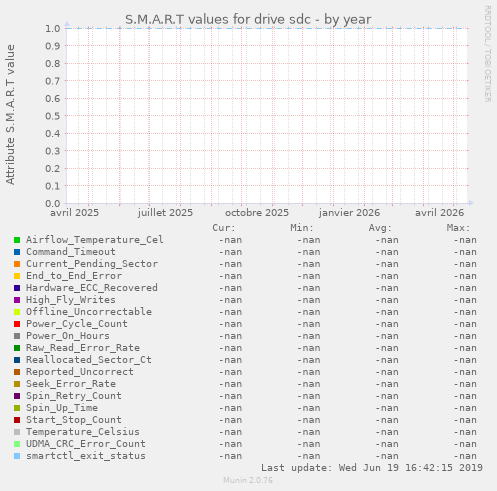Image resolution: width=497 pixels, height=491 pixels.
Task: Click the Last update timestamp text
Action: click(372, 468)
